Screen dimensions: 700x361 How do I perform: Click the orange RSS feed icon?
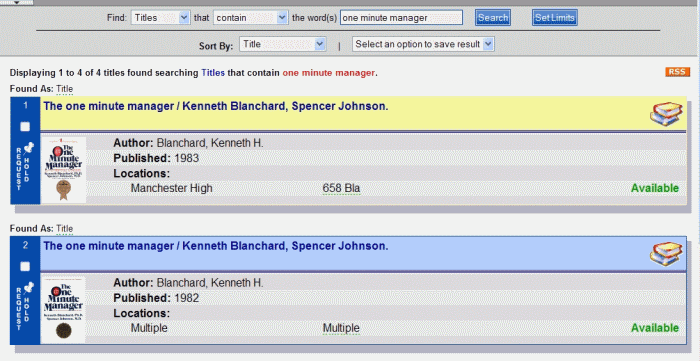point(677,72)
